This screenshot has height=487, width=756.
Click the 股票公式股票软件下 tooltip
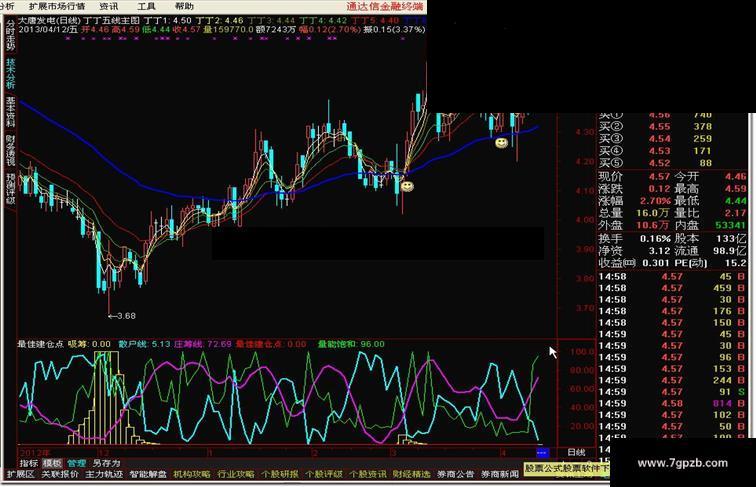(x=567, y=468)
